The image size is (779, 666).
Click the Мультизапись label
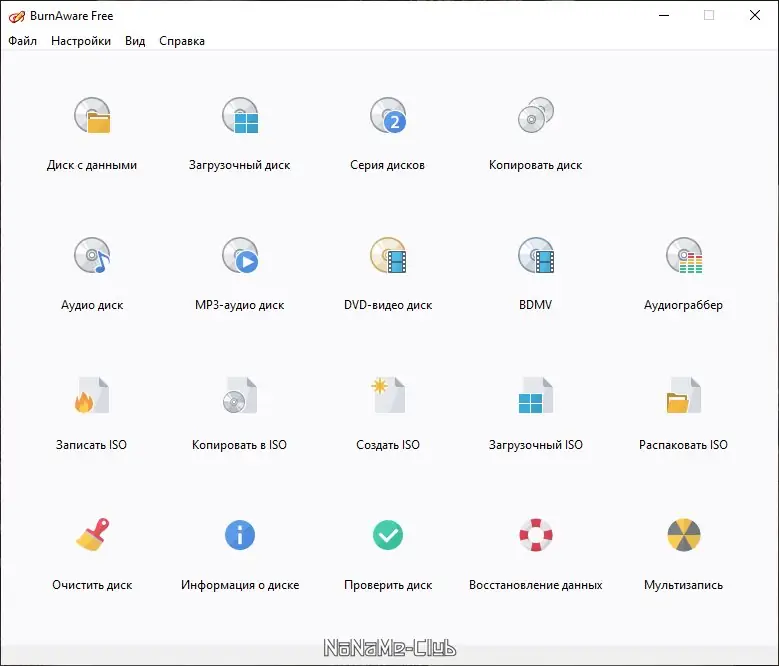point(684,585)
